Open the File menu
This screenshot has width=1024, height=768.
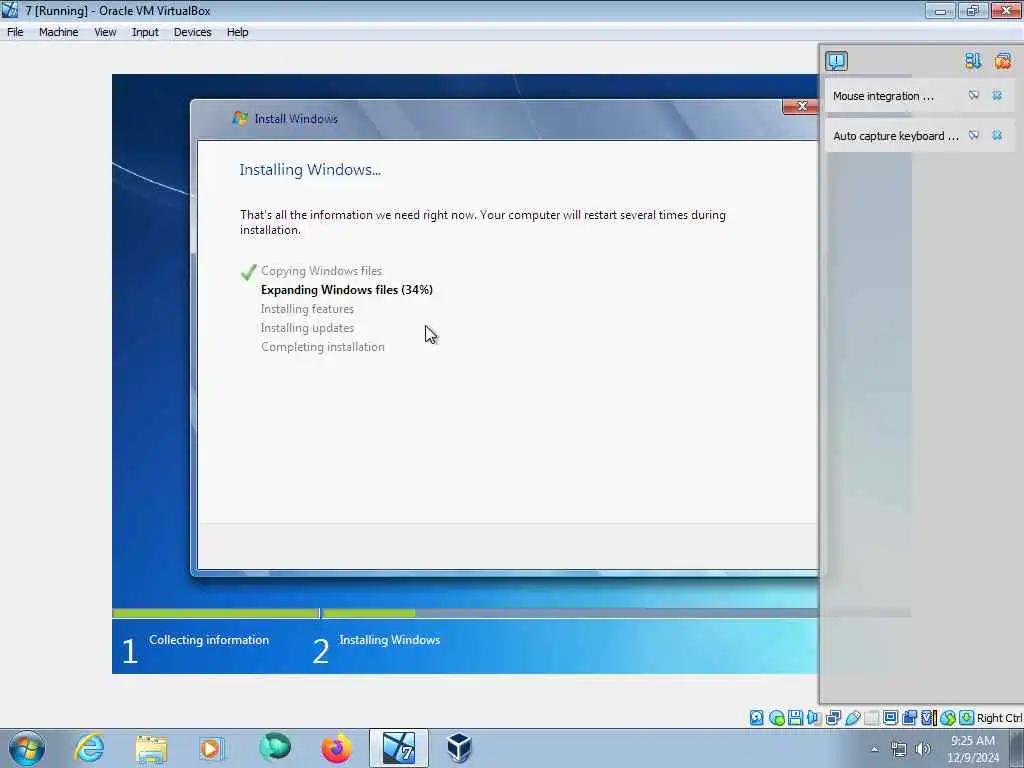(15, 32)
